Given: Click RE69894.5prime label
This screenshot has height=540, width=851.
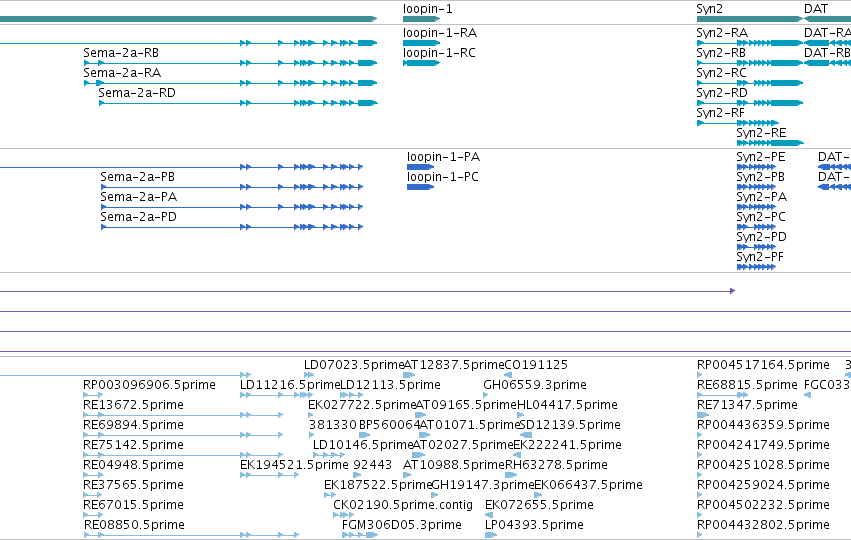Looking at the screenshot, I should click(134, 425).
